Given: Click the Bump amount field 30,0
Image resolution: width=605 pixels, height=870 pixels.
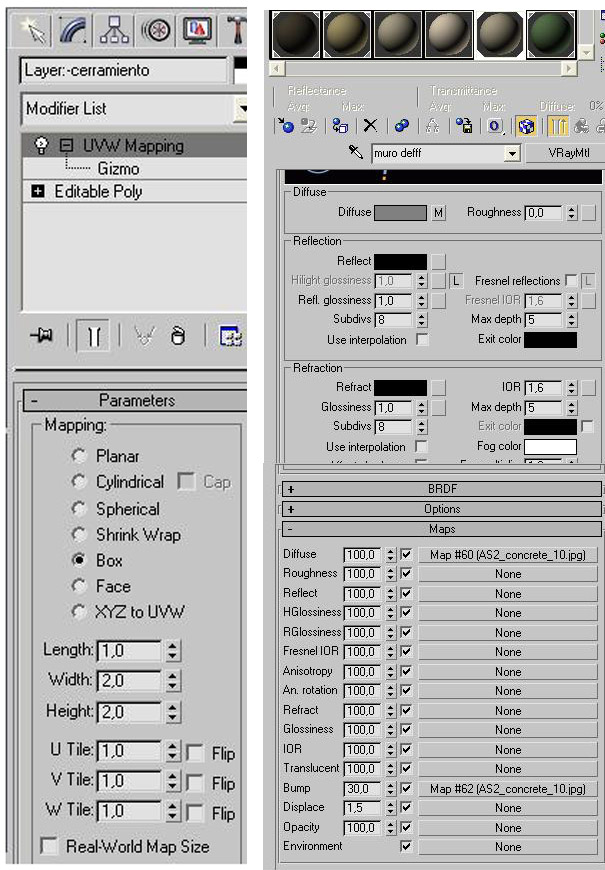Looking at the screenshot, I should (x=362, y=788).
